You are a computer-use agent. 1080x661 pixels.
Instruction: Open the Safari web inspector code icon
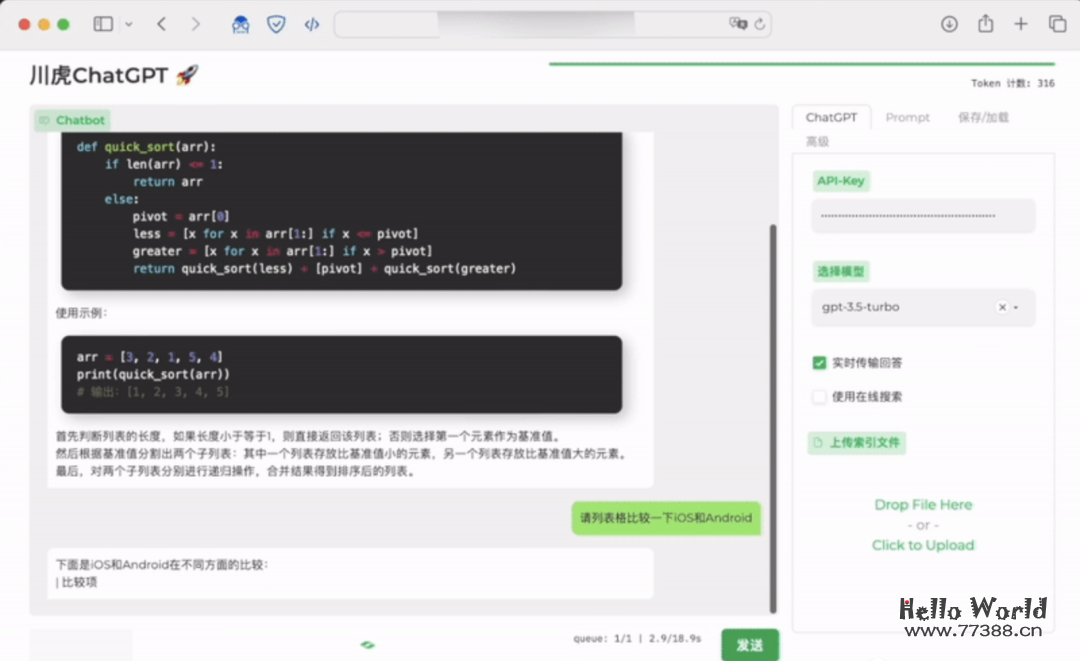[x=311, y=24]
